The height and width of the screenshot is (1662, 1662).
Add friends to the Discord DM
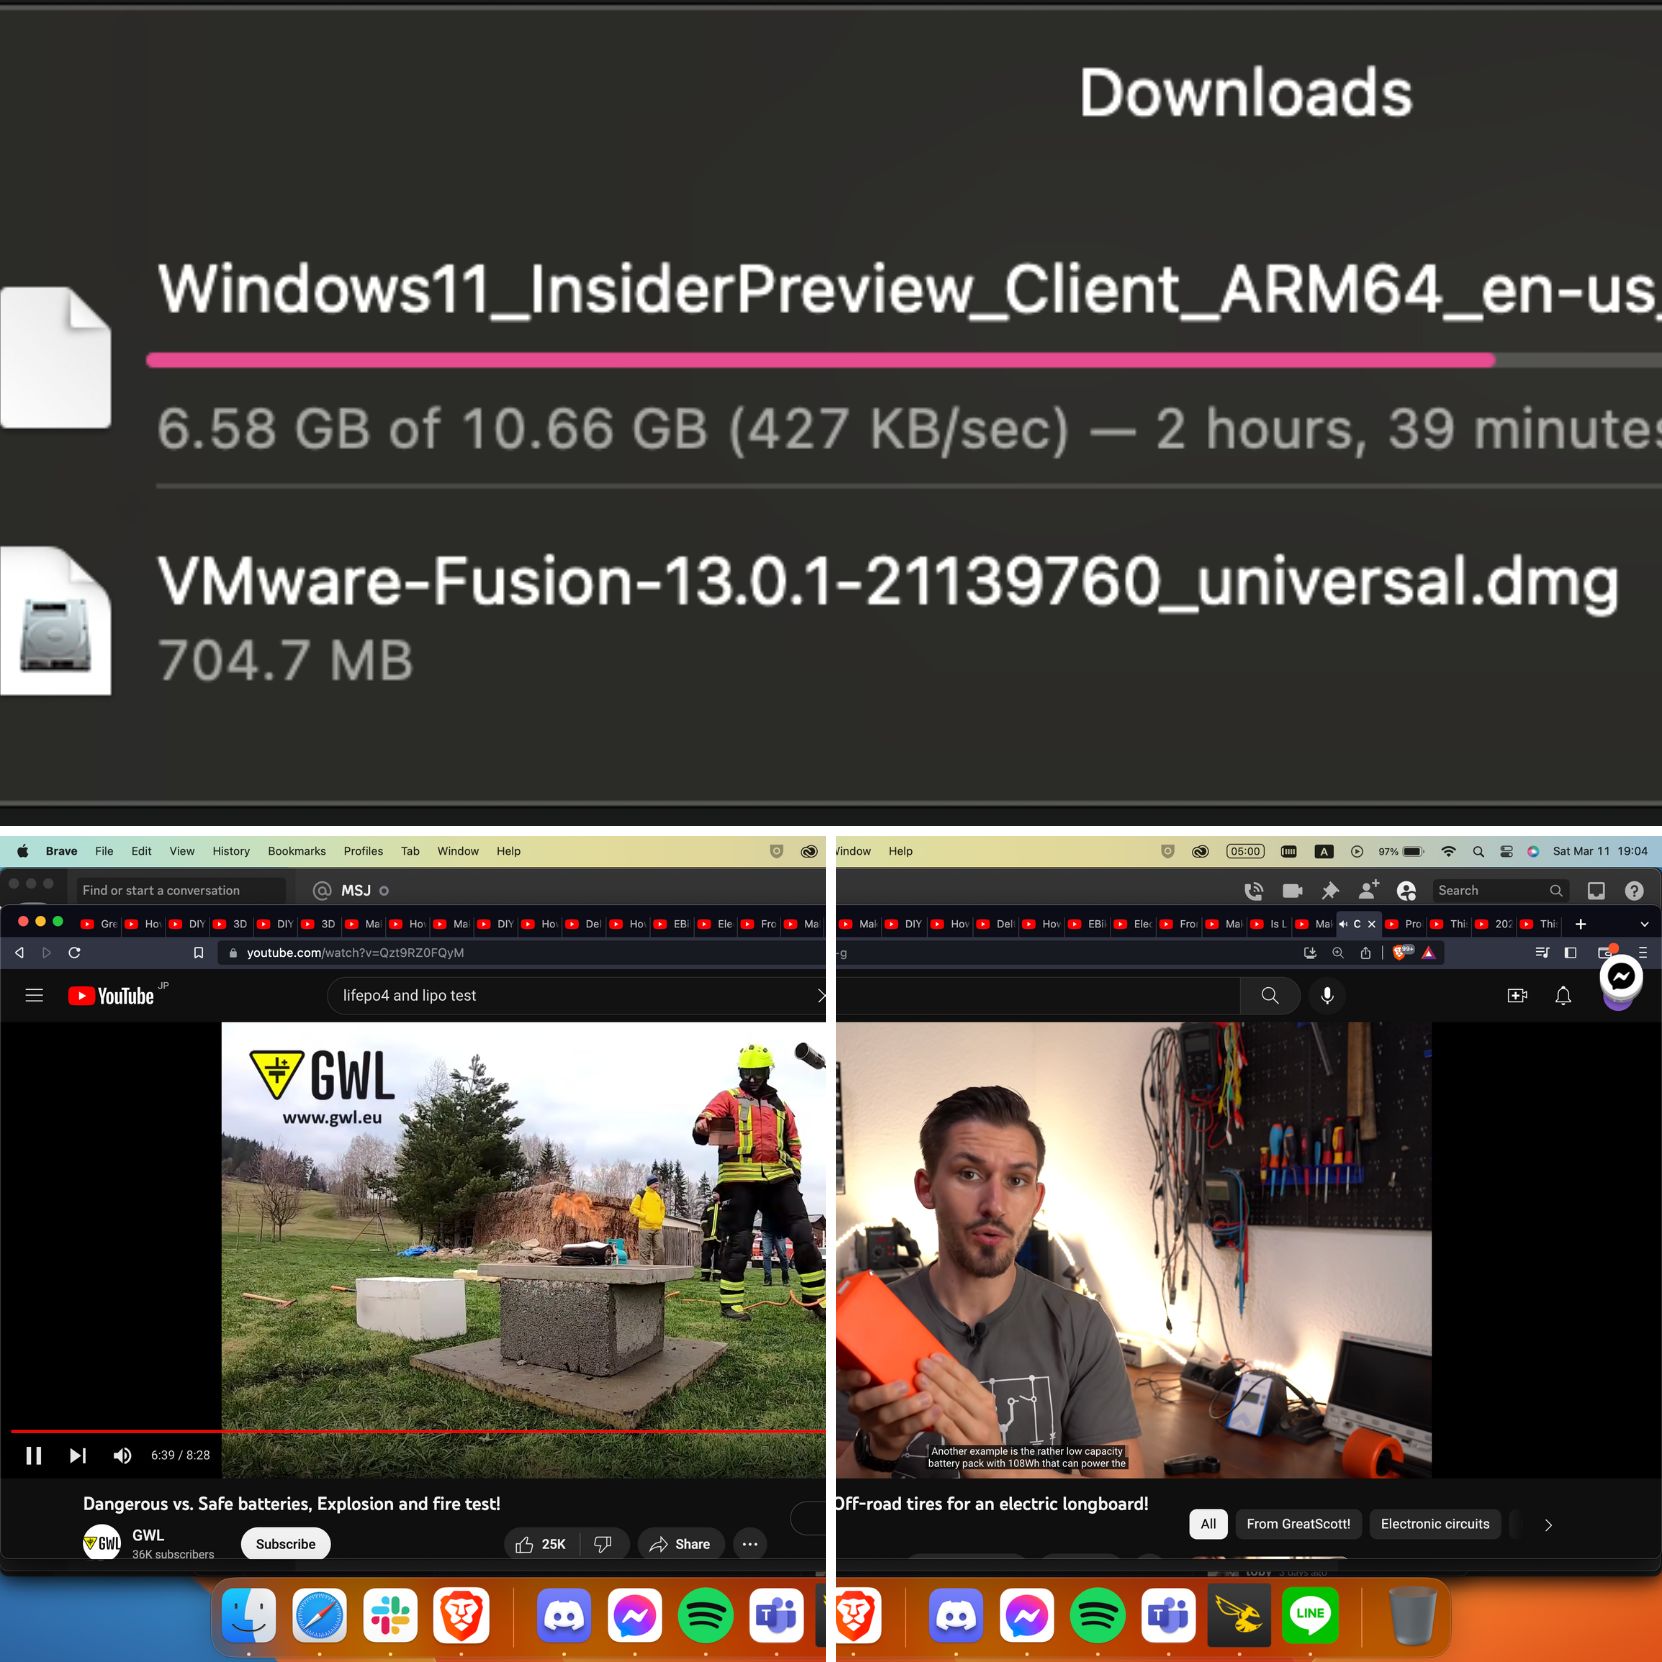coord(1368,890)
